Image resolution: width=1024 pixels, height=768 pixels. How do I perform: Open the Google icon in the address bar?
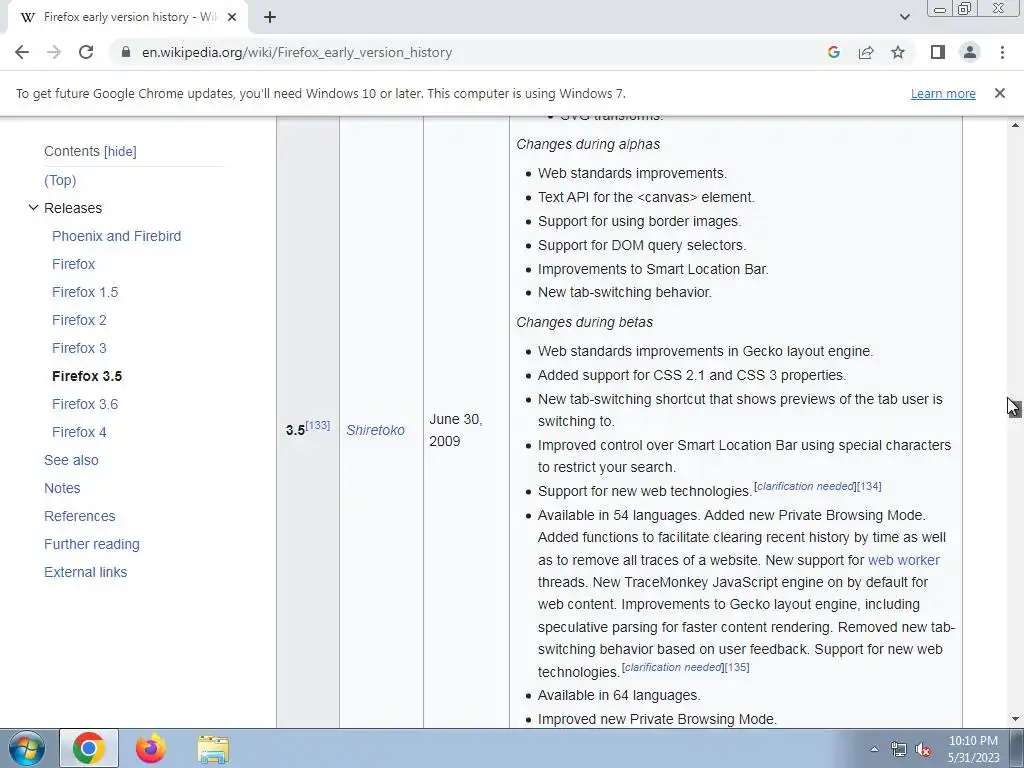click(x=833, y=52)
